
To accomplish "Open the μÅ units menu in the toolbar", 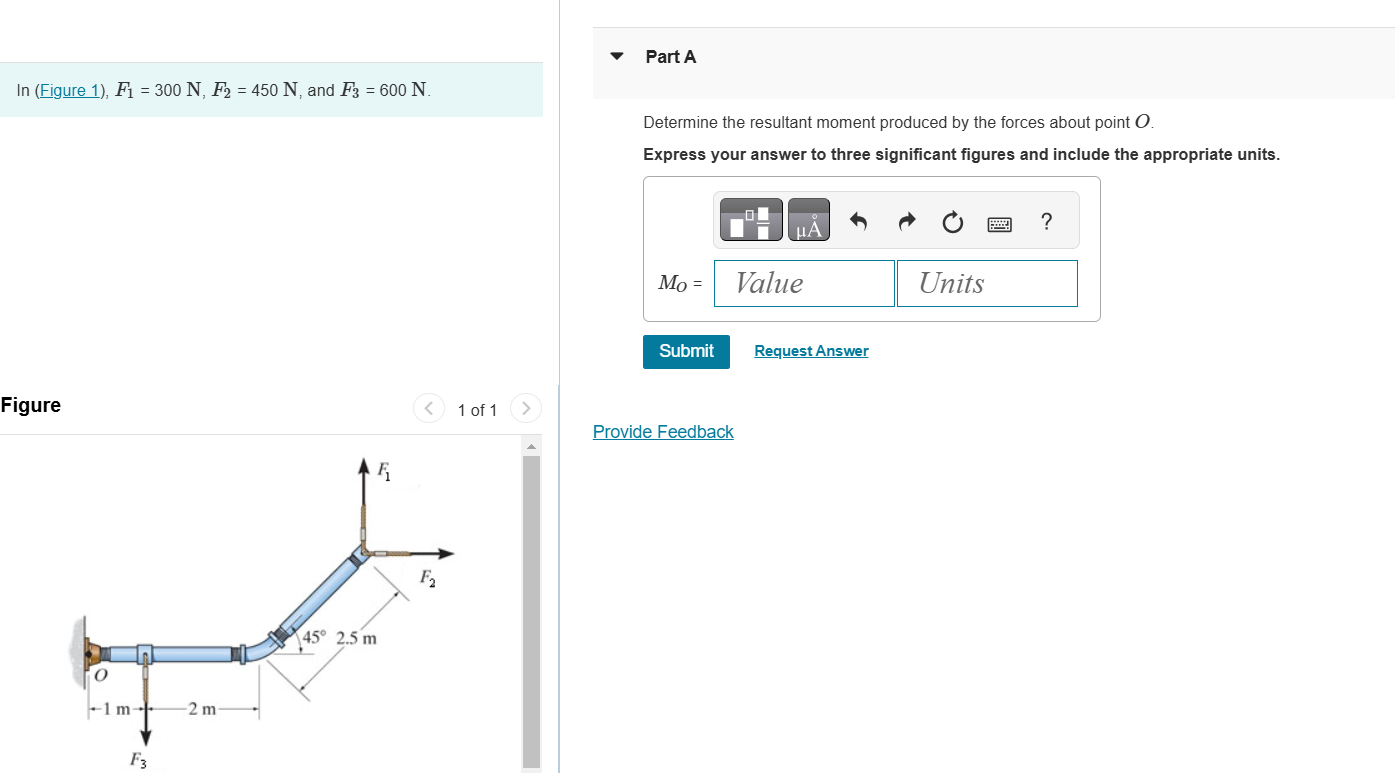I will click(x=806, y=219).
